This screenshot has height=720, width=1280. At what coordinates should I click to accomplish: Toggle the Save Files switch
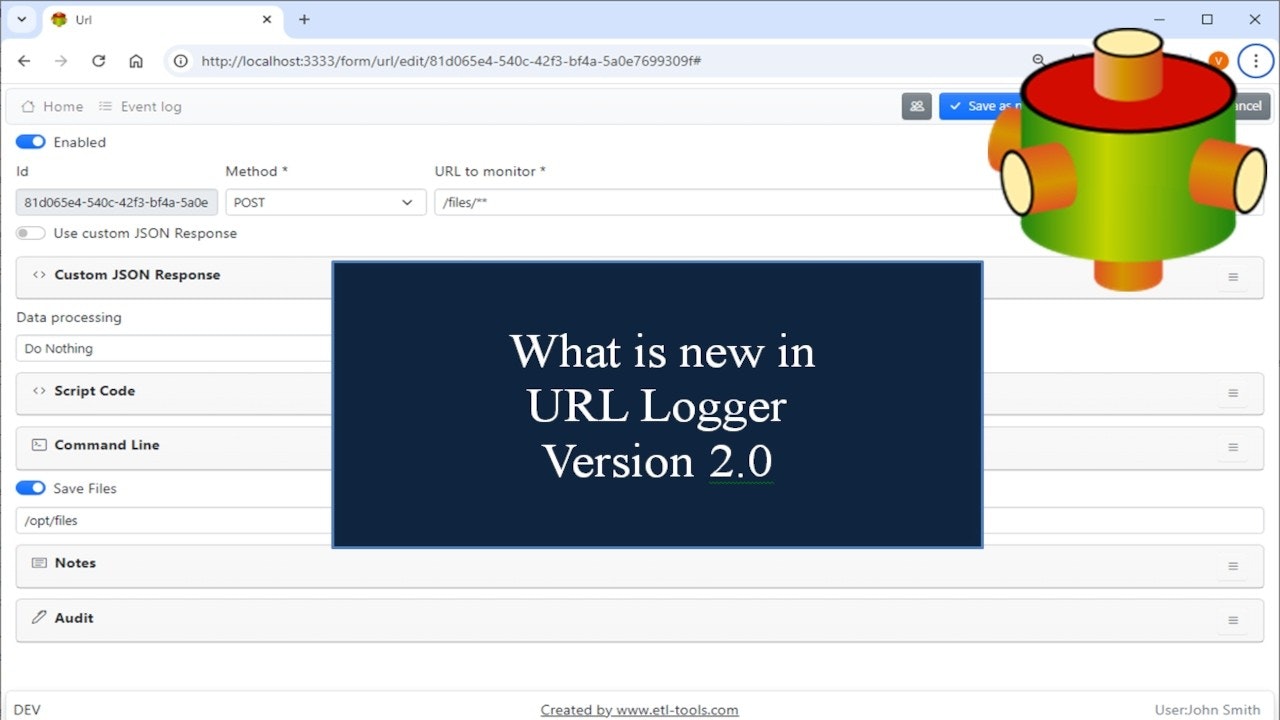click(x=31, y=488)
